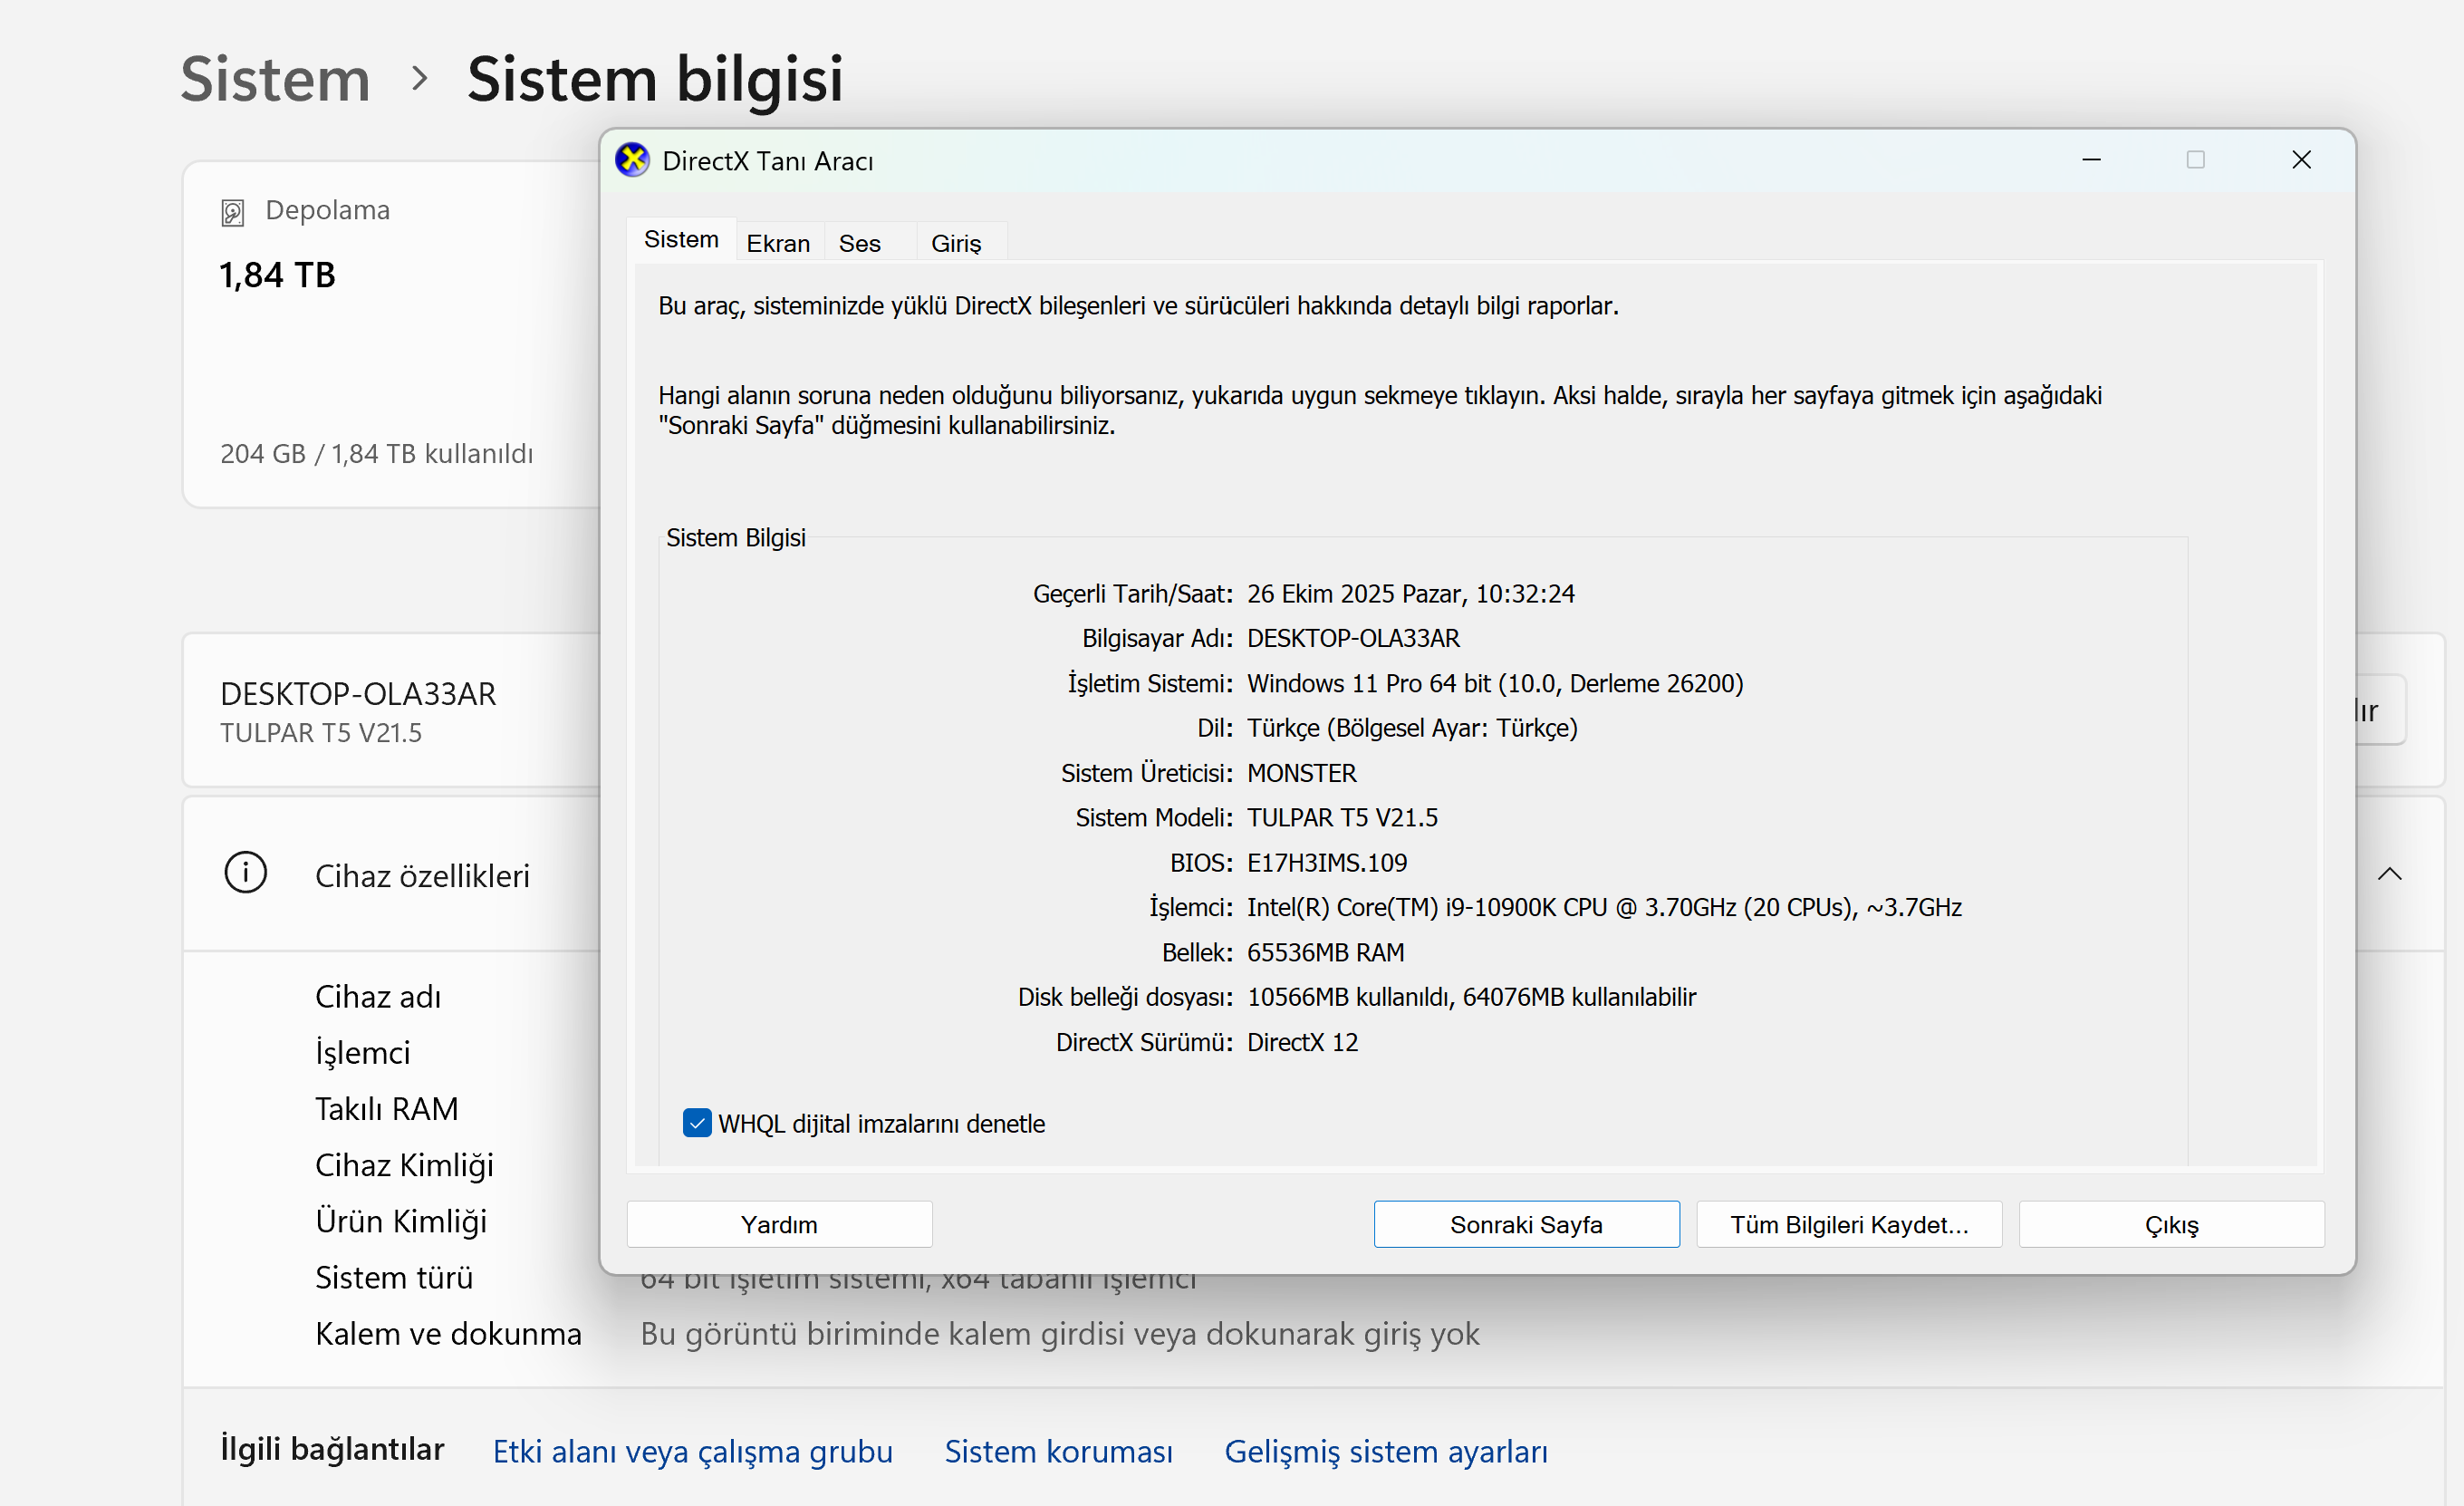Click the 65536MB RAM value
This screenshot has width=2464, height=1506.
pyautogui.click(x=1325, y=952)
